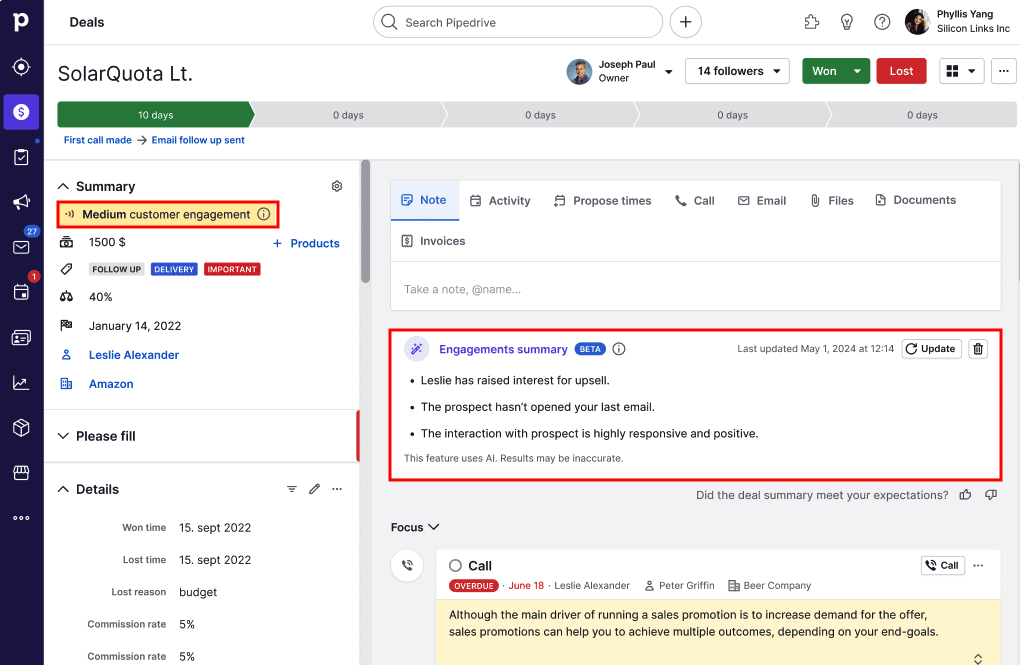Image resolution: width=1020 pixels, height=665 pixels.
Task: Open the Focus dropdown
Action: (x=415, y=527)
